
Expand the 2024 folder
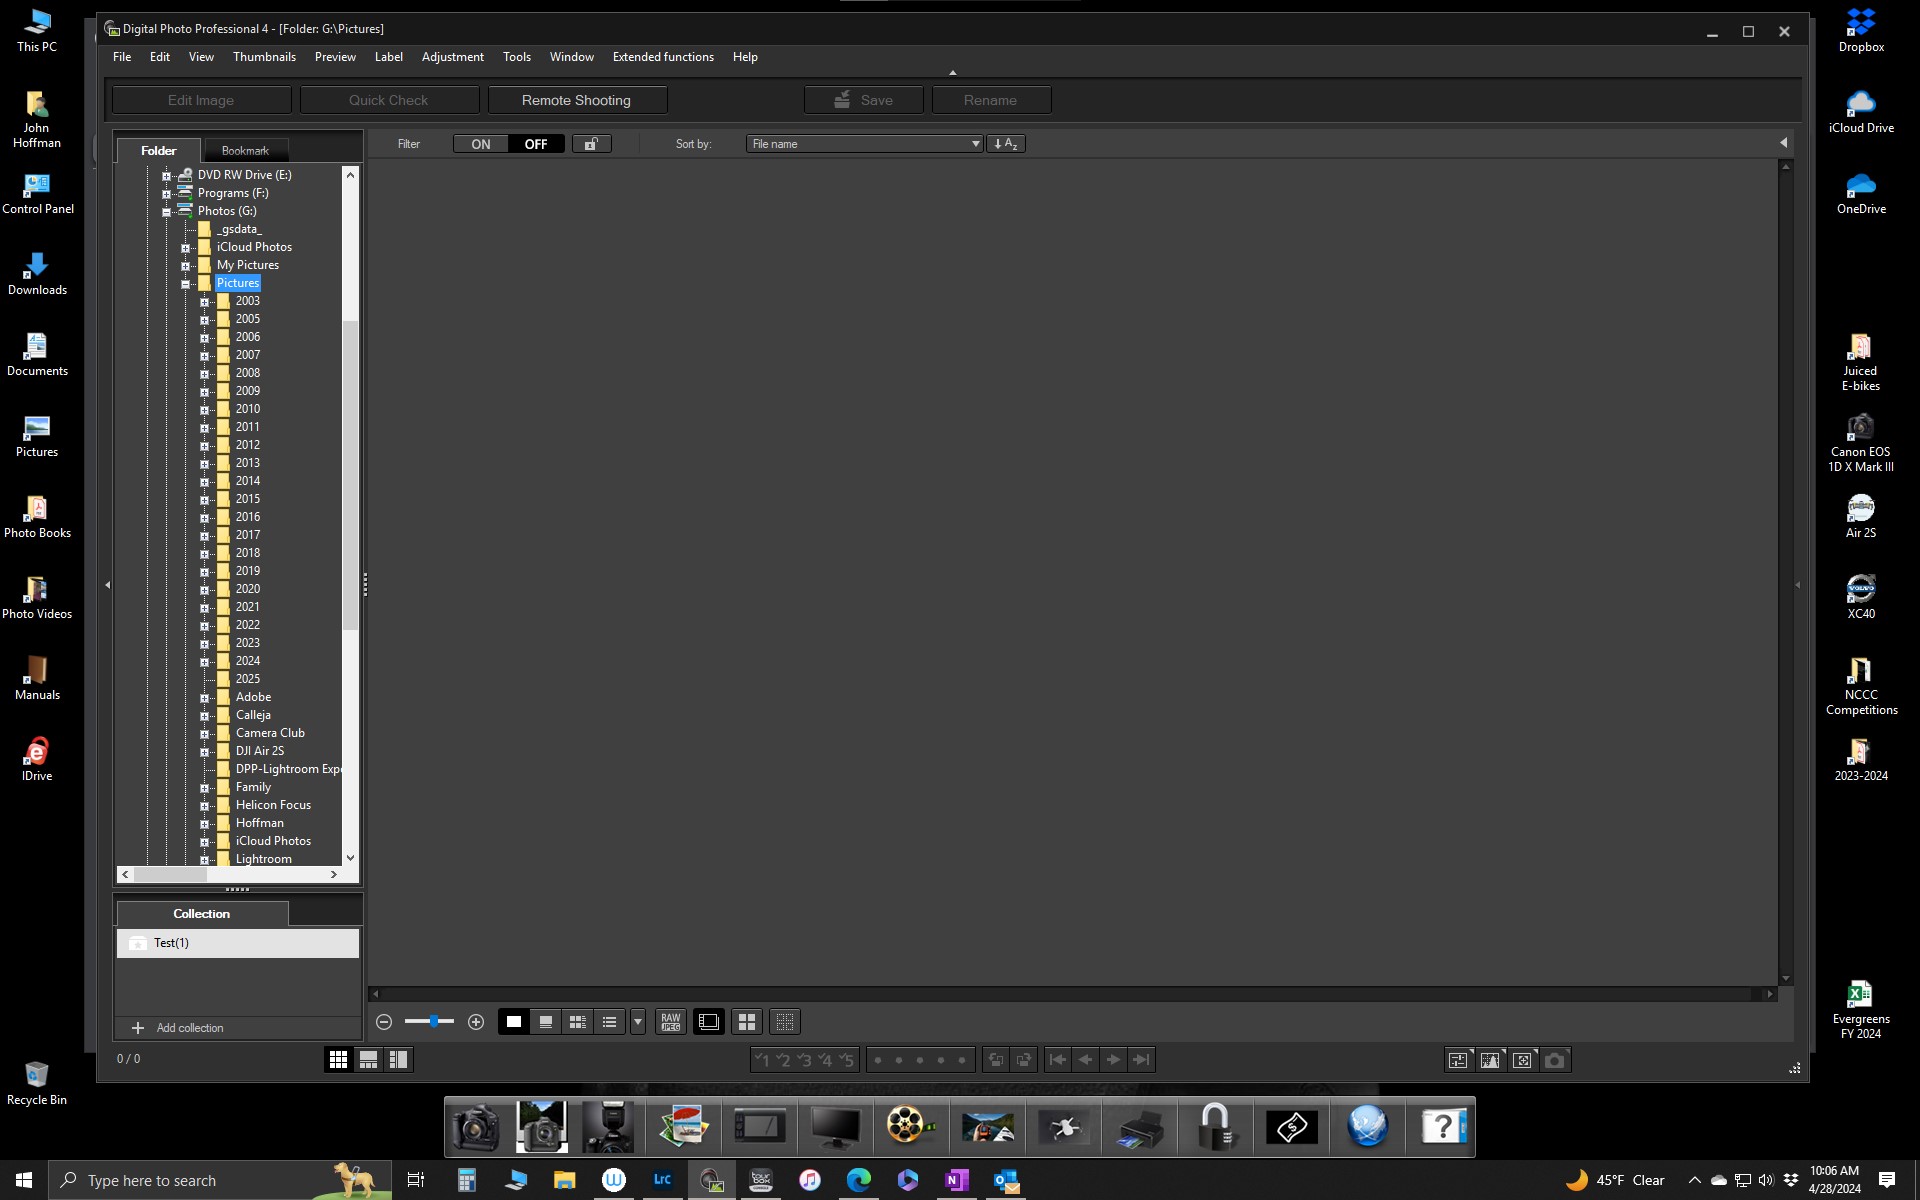[206, 661]
